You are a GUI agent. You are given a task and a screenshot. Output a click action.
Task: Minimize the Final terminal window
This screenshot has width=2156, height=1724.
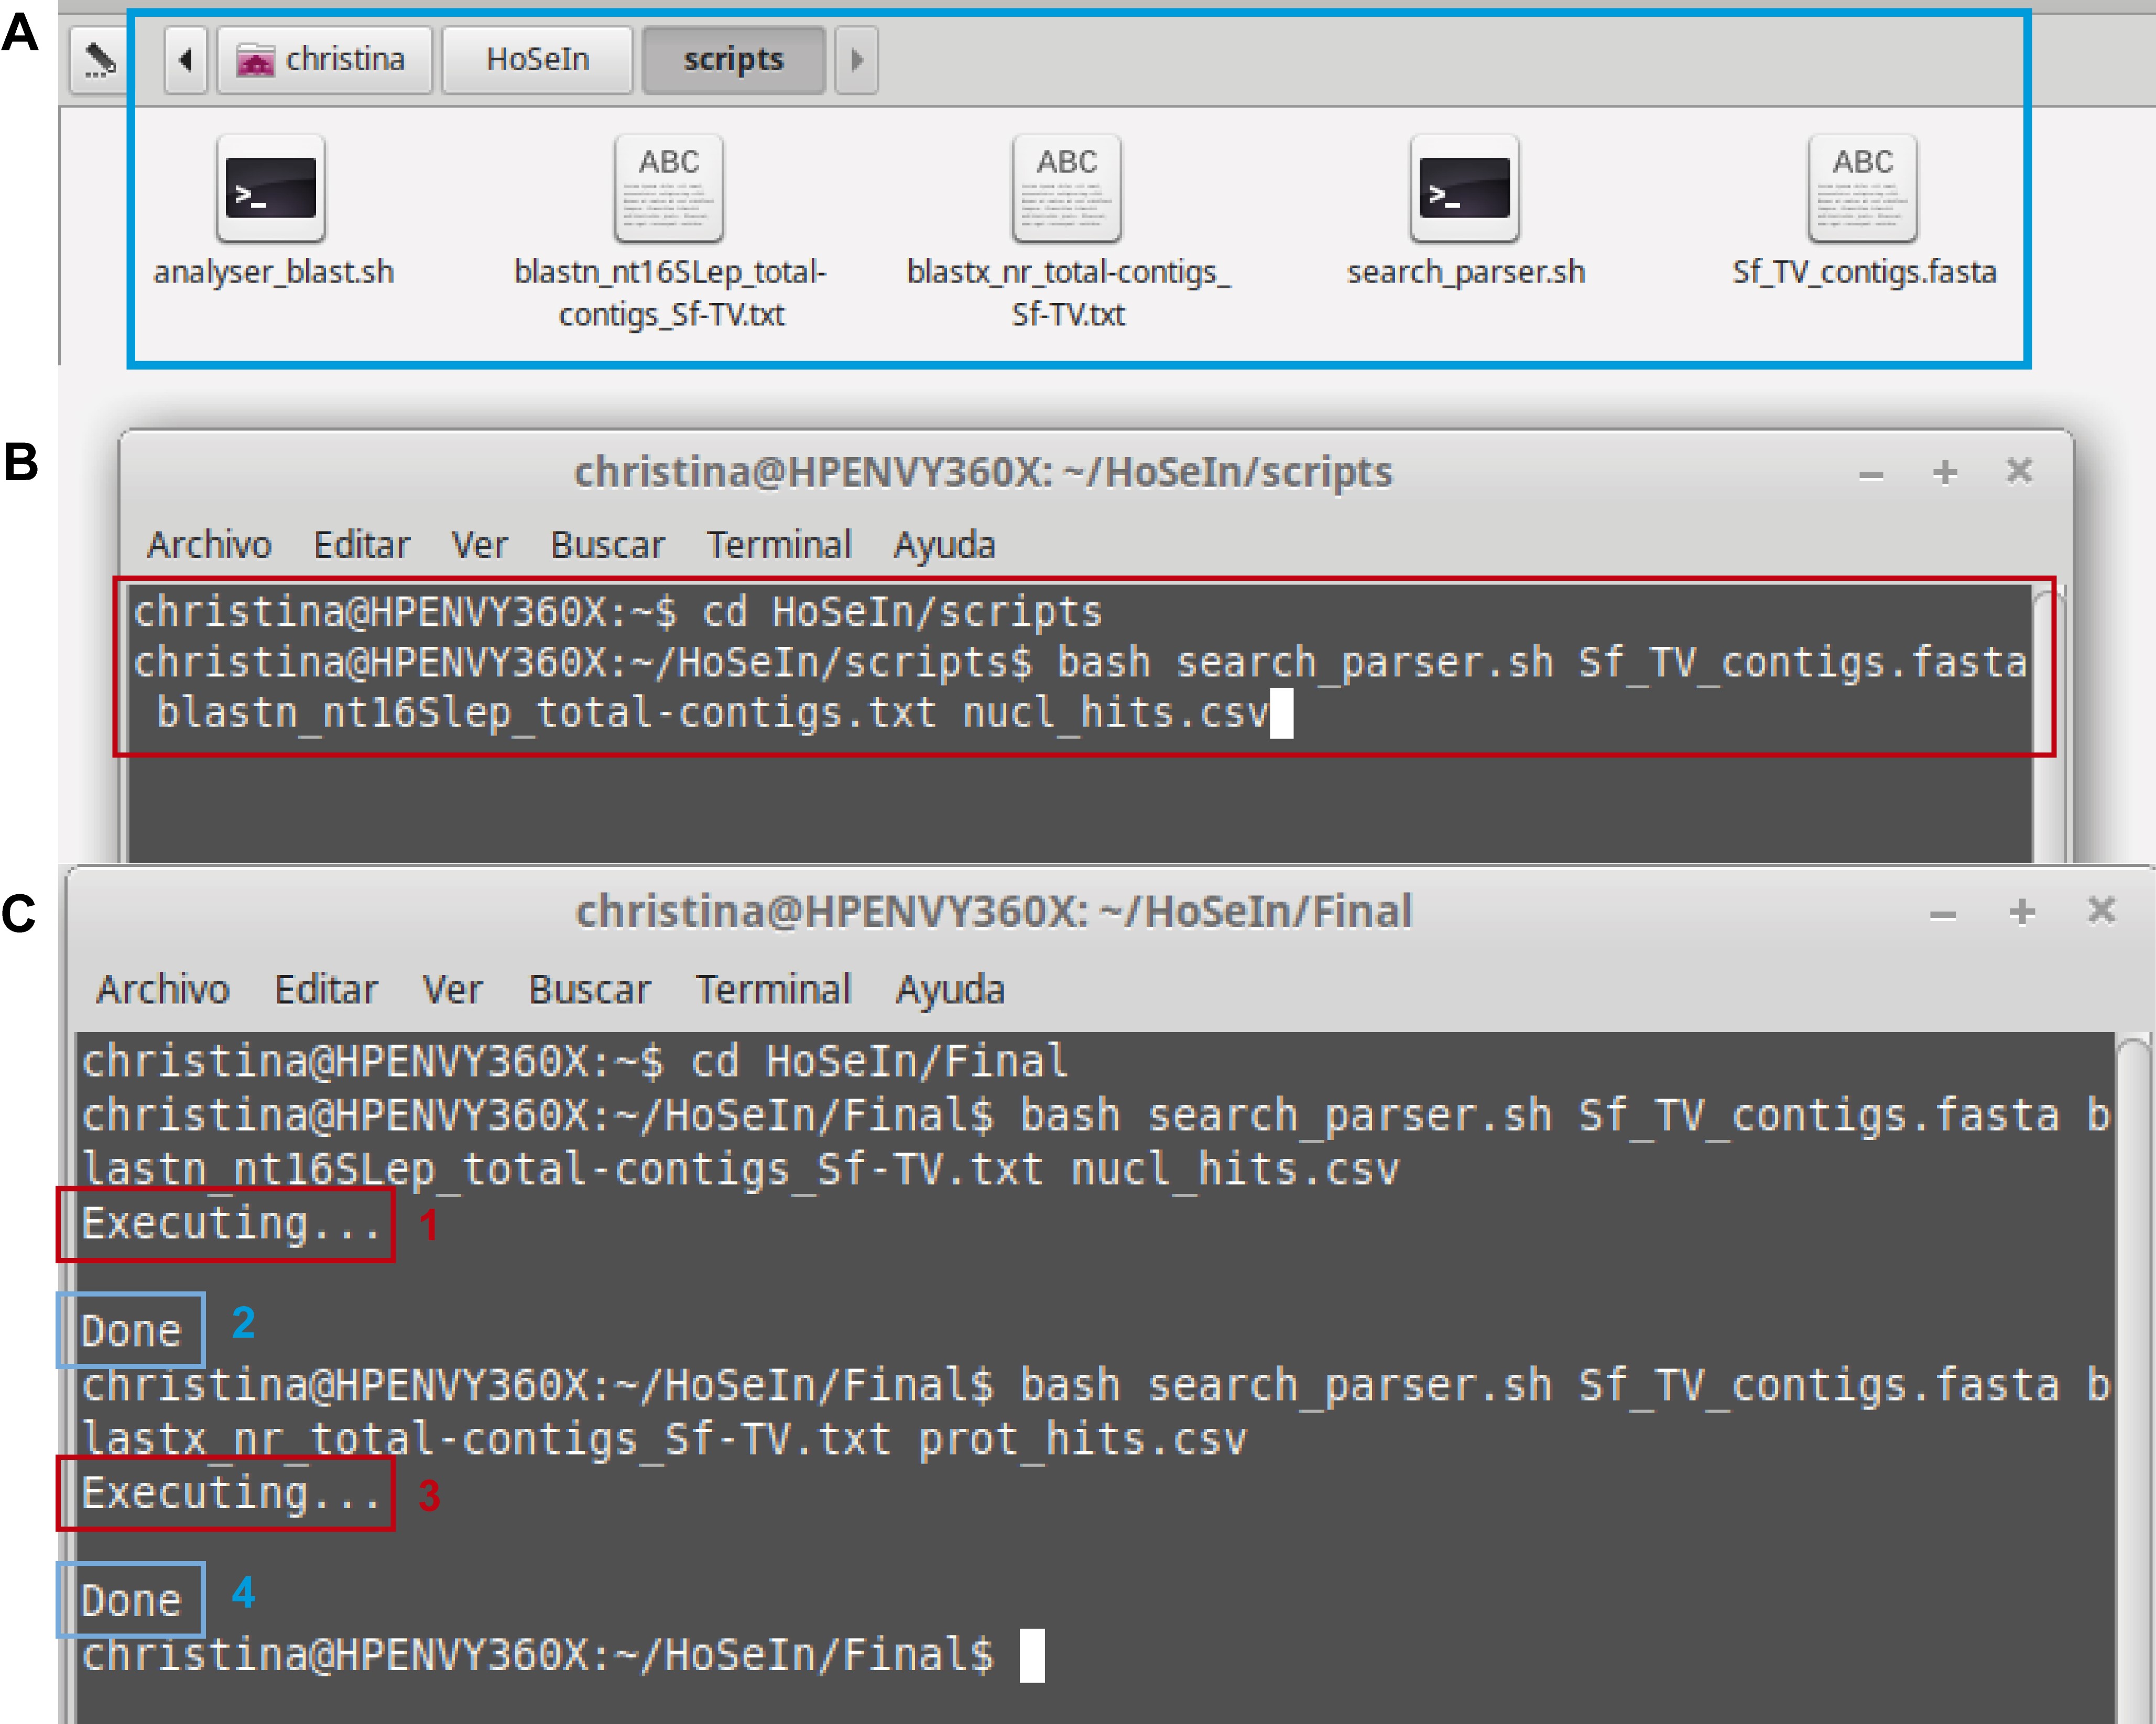coord(1942,915)
